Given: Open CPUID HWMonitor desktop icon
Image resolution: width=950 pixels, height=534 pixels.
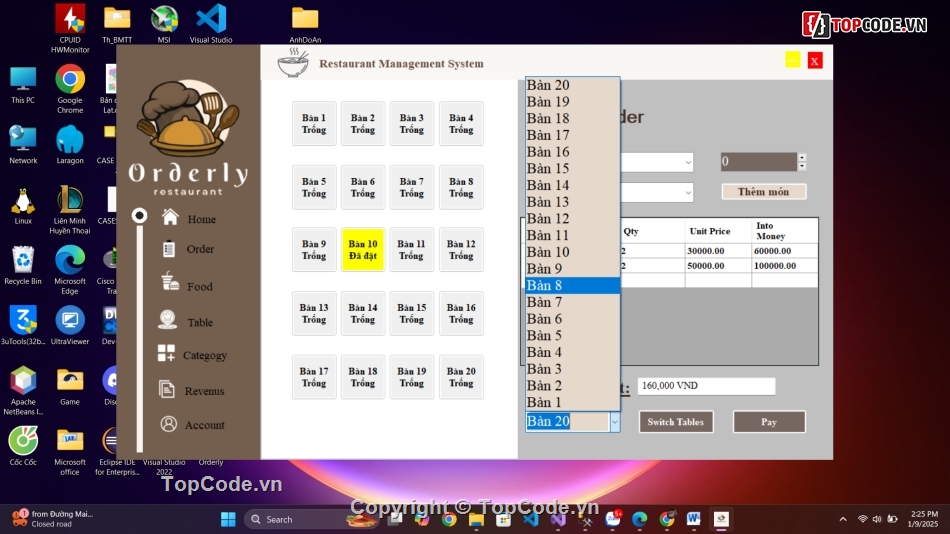Looking at the screenshot, I should pos(70,28).
